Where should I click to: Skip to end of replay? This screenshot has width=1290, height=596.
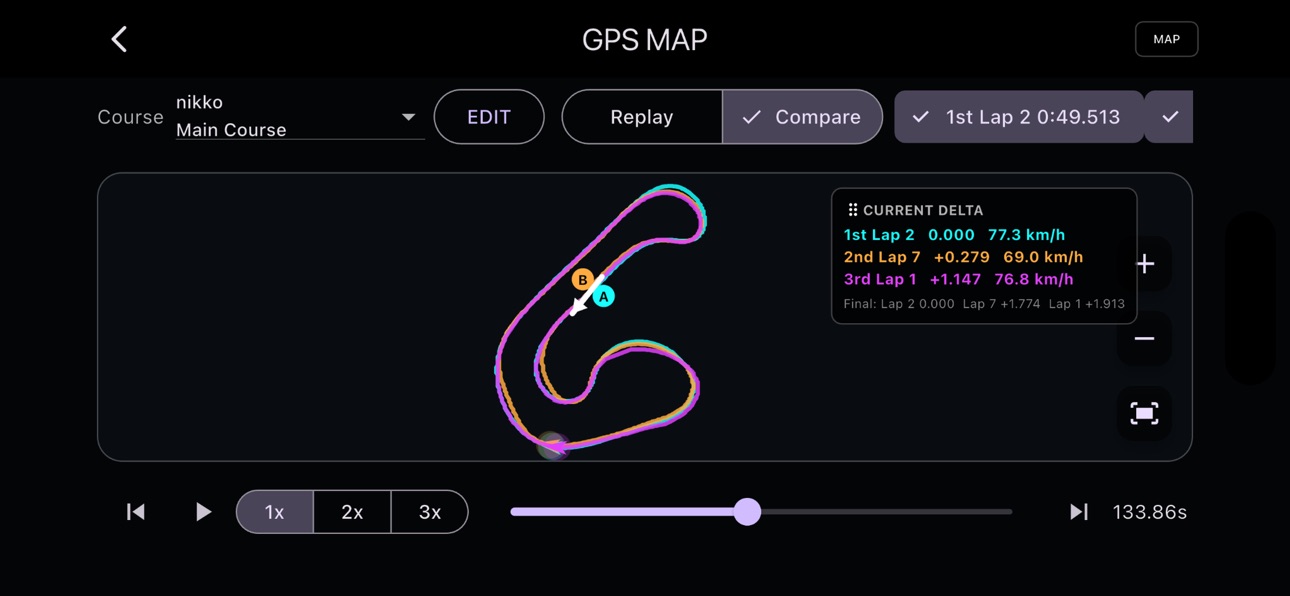[x=1078, y=512]
